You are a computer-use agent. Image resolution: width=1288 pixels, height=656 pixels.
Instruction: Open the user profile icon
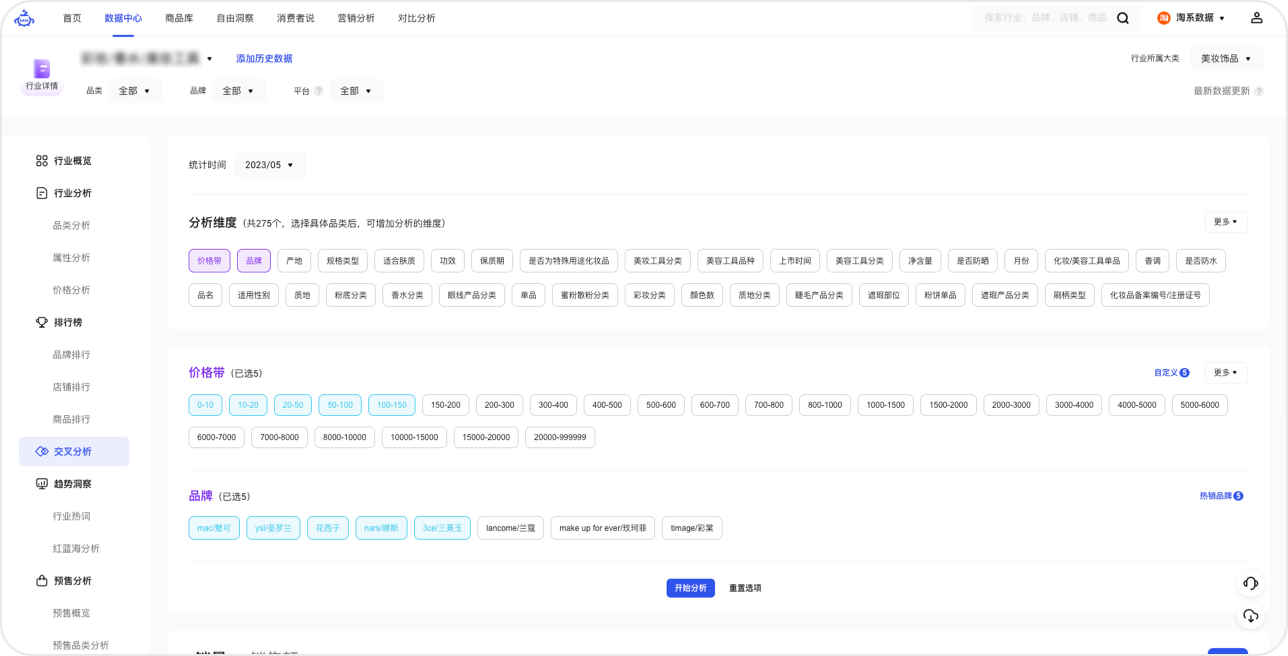point(1257,18)
